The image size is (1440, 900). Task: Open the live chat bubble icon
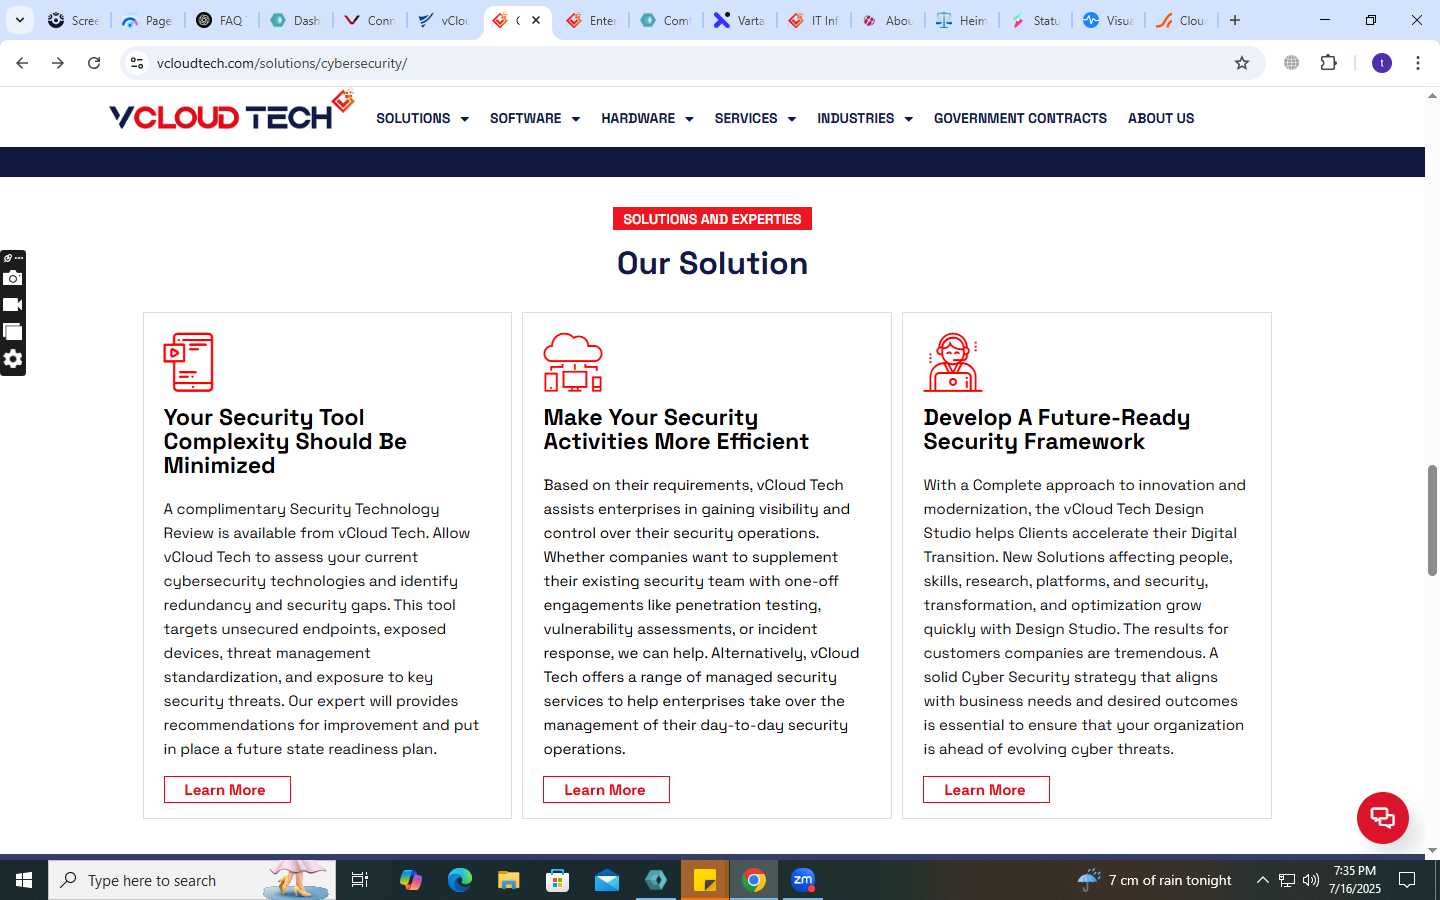(1382, 817)
